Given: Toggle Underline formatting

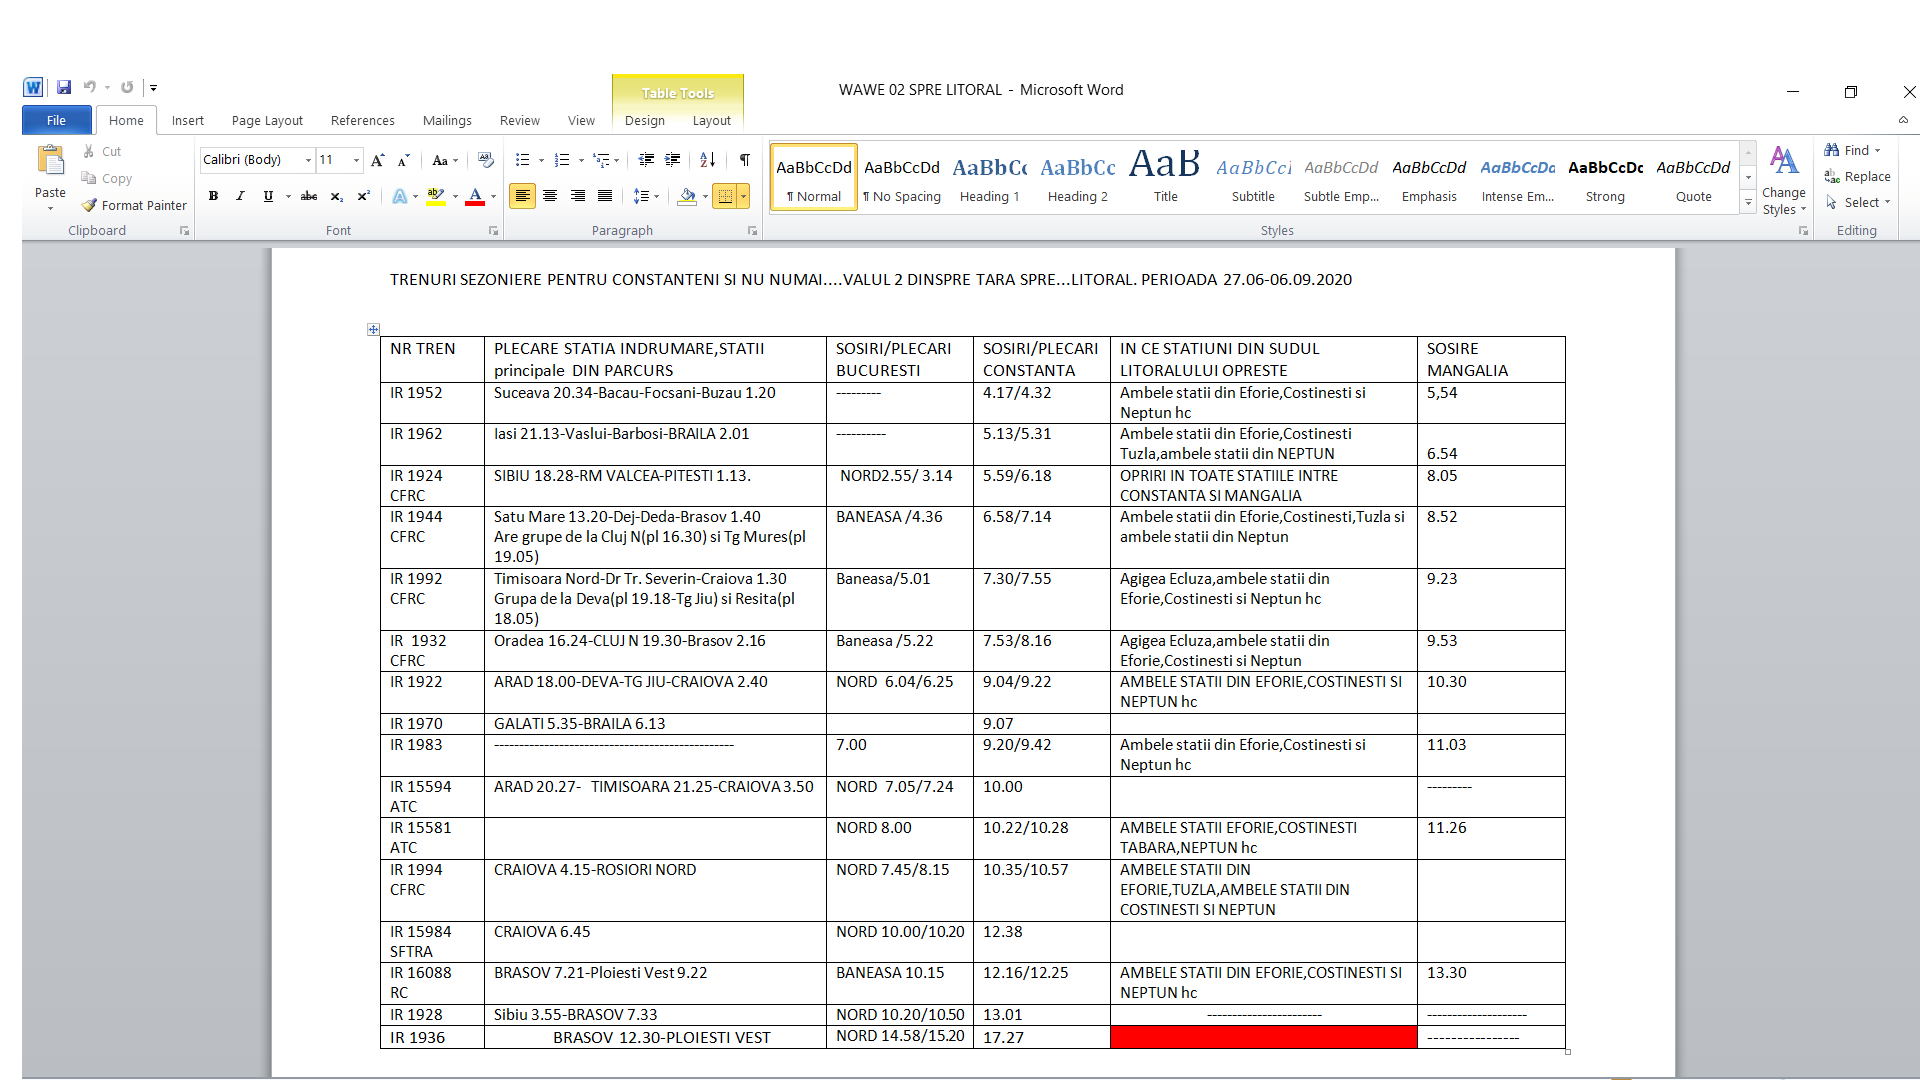Looking at the screenshot, I should [x=268, y=196].
